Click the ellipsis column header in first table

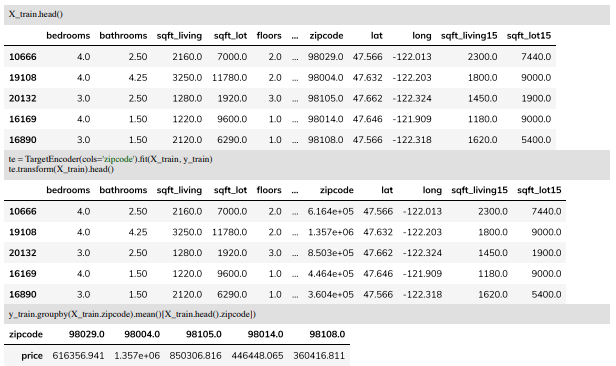295,37
